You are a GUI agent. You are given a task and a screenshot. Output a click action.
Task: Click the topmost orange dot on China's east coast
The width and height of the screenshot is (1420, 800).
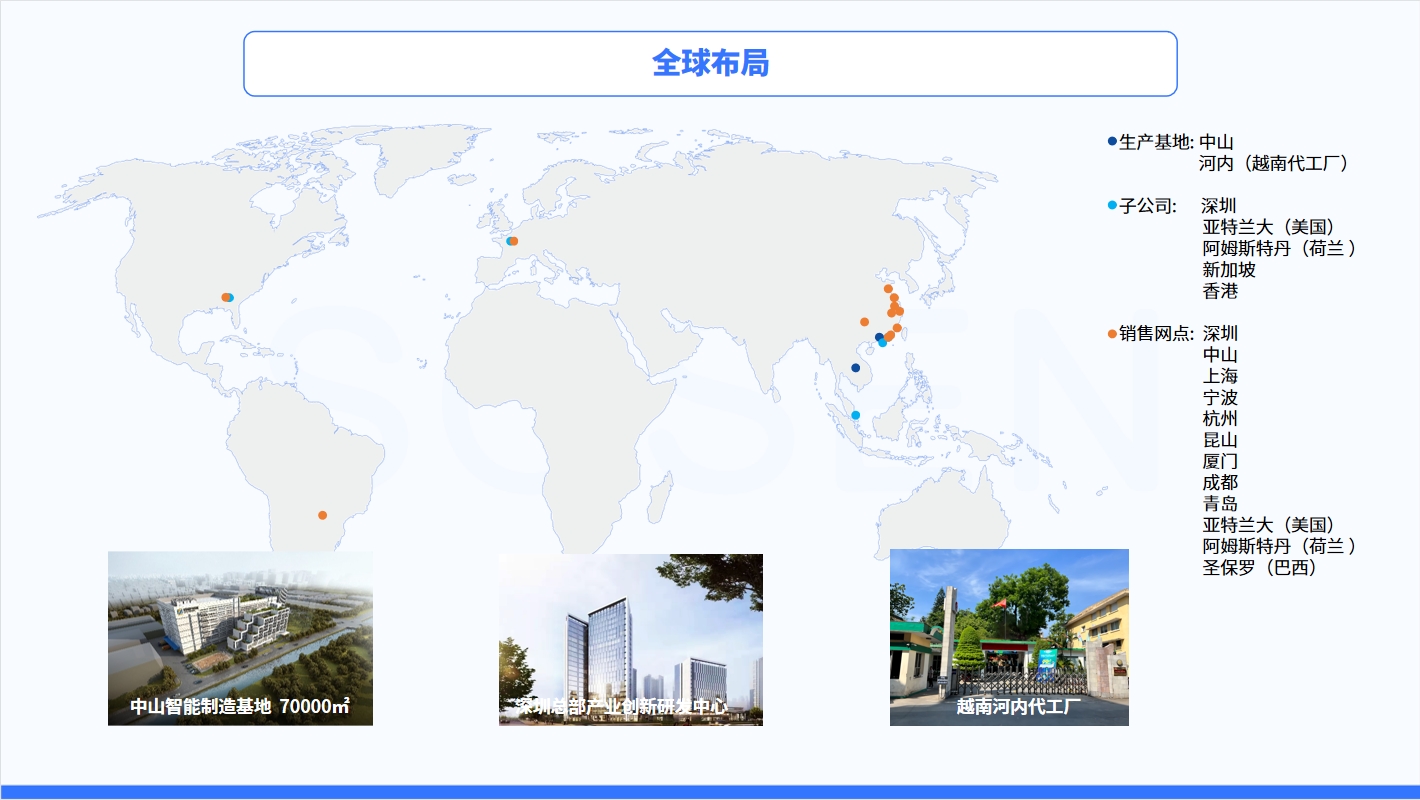887,288
